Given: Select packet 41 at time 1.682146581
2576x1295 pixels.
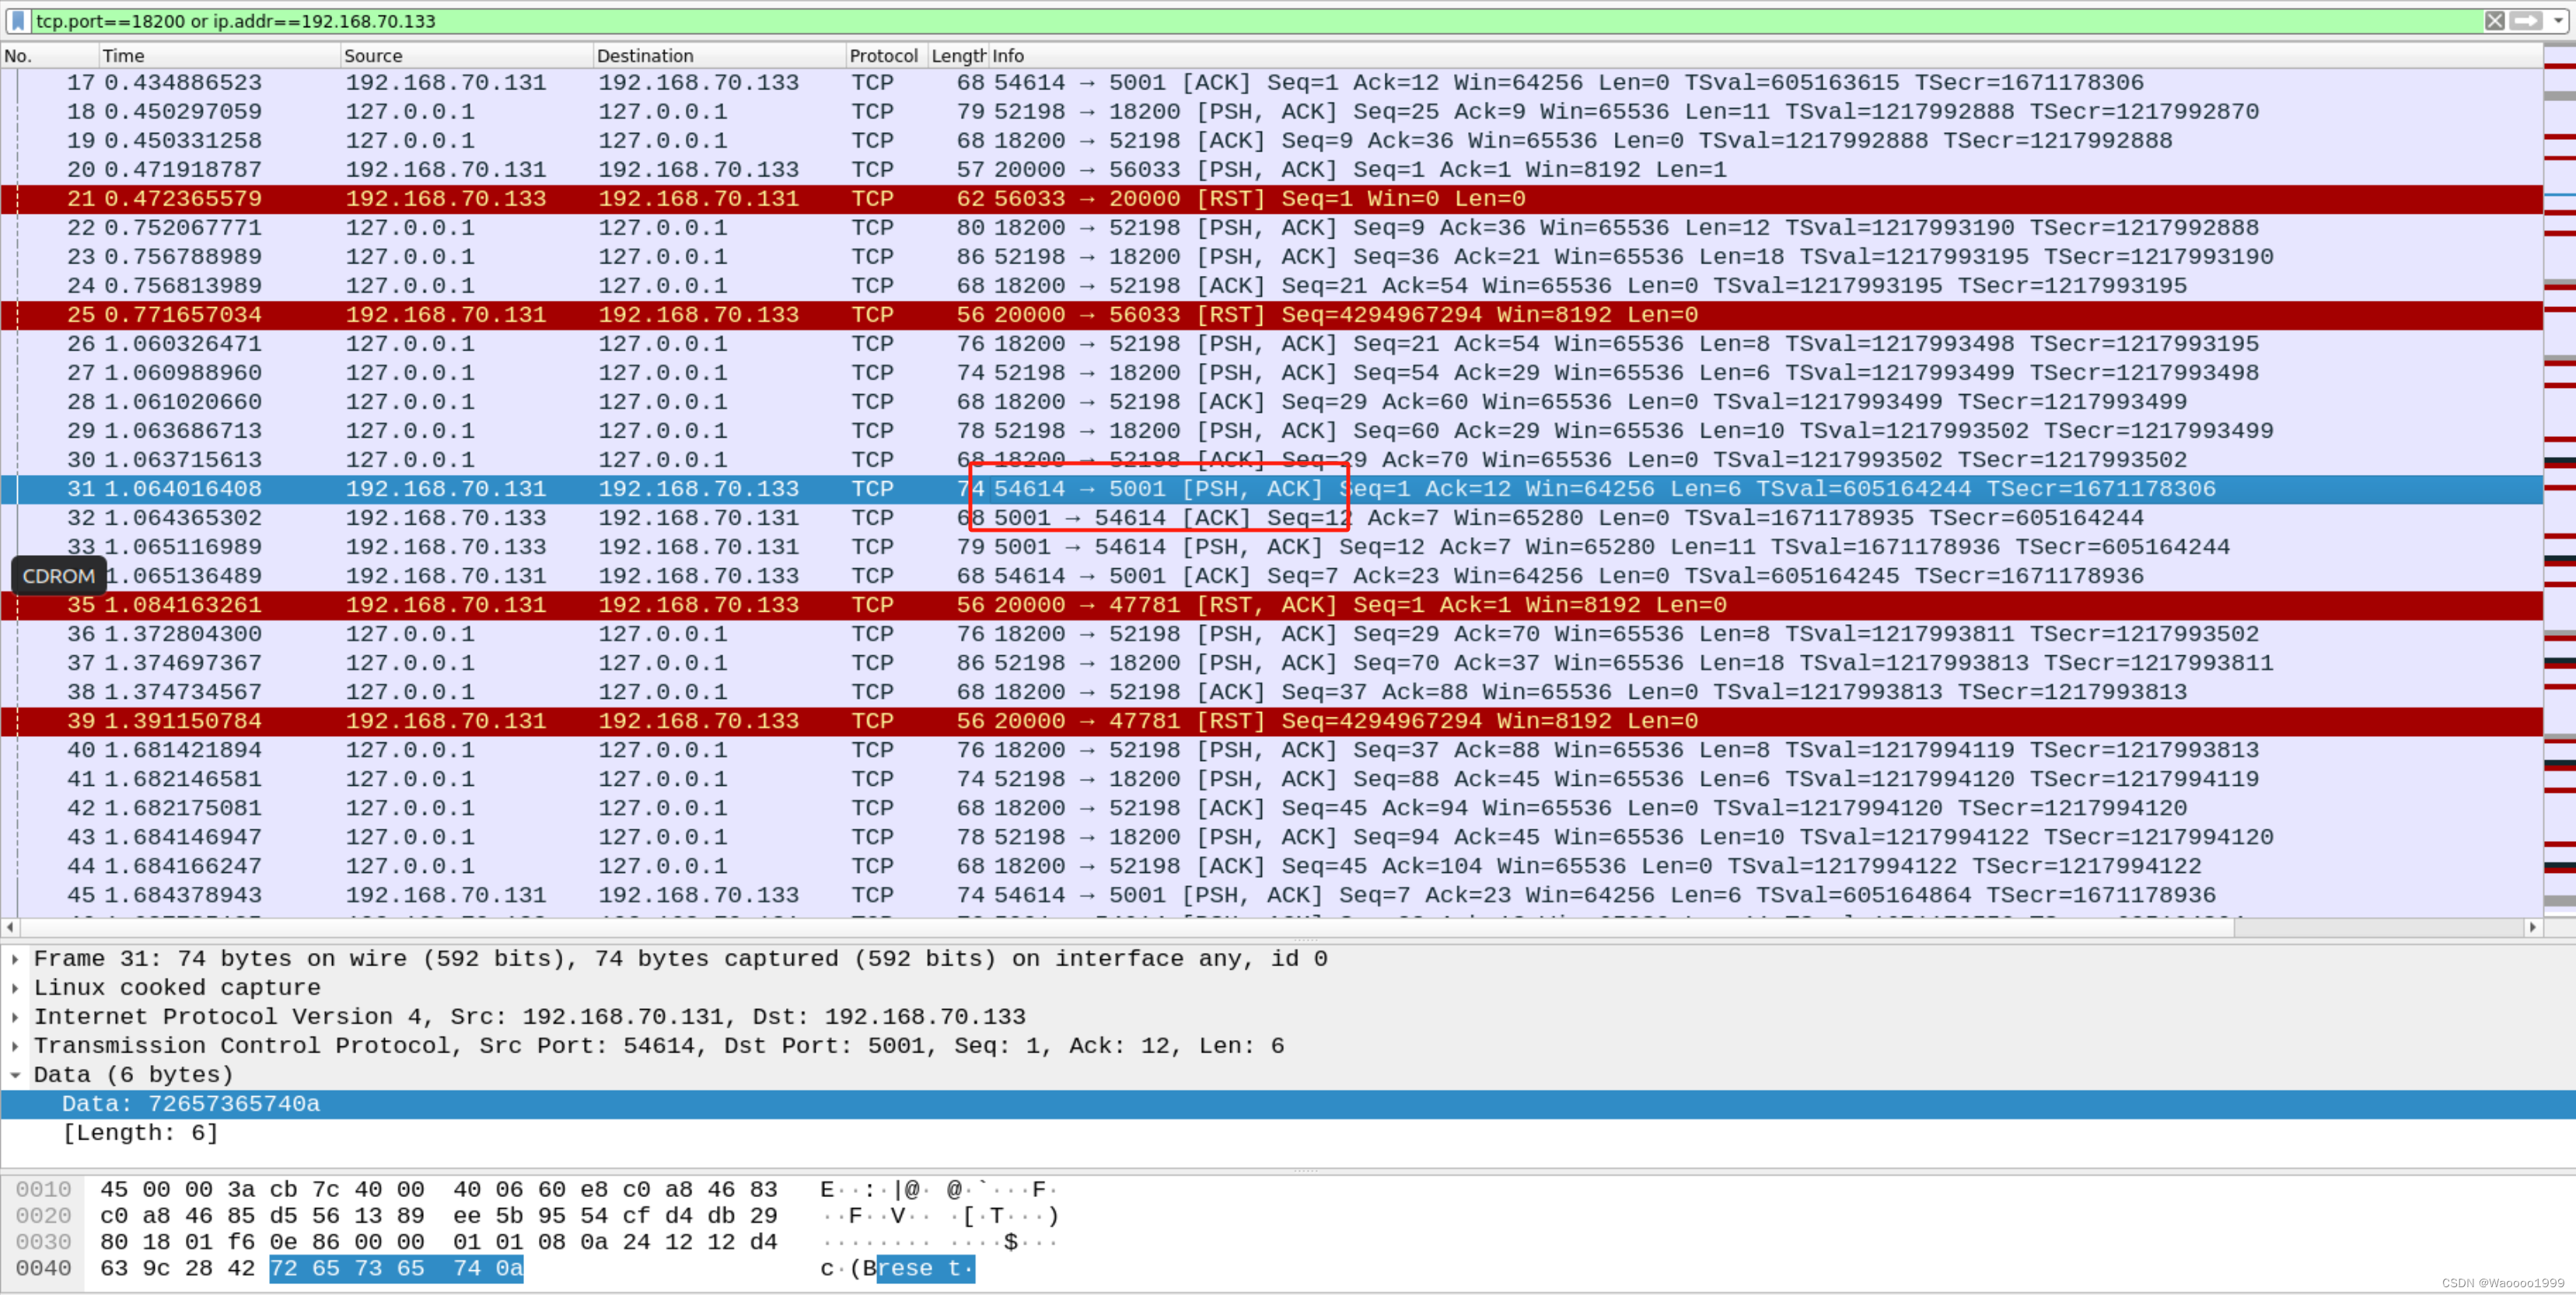Looking at the screenshot, I should (1271, 779).
